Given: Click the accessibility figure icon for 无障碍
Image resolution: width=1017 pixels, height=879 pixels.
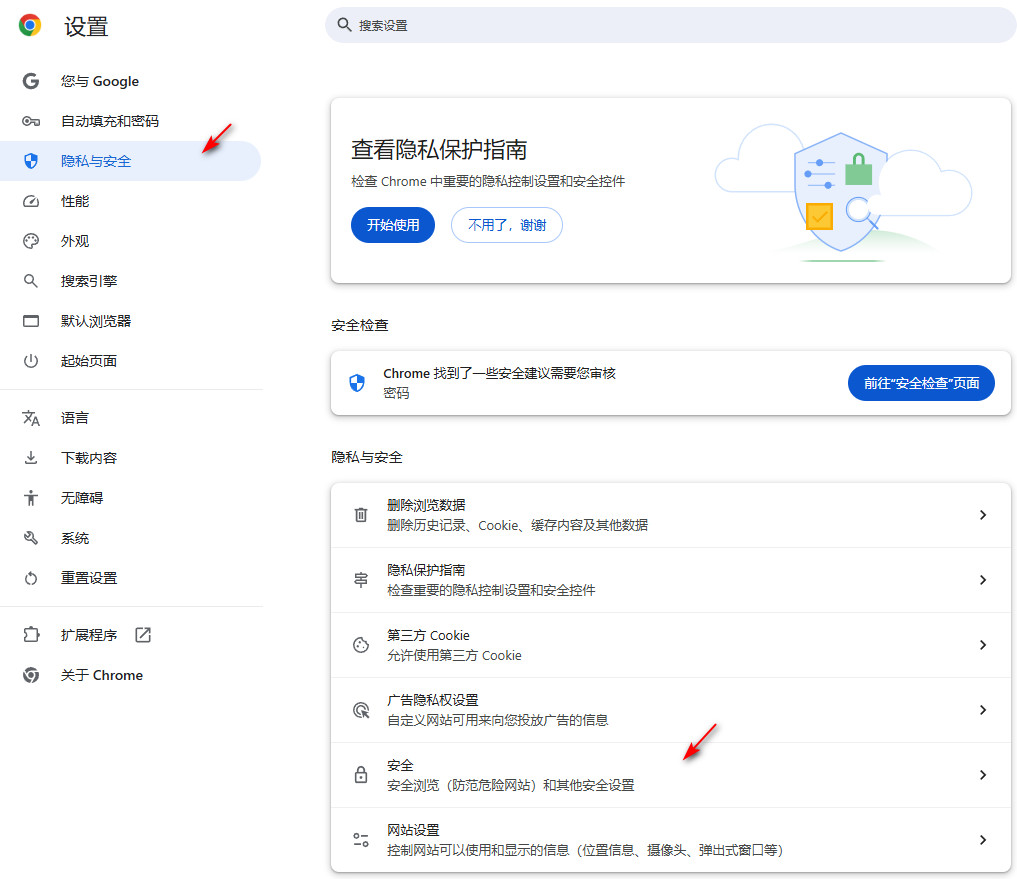Looking at the screenshot, I should [30, 498].
